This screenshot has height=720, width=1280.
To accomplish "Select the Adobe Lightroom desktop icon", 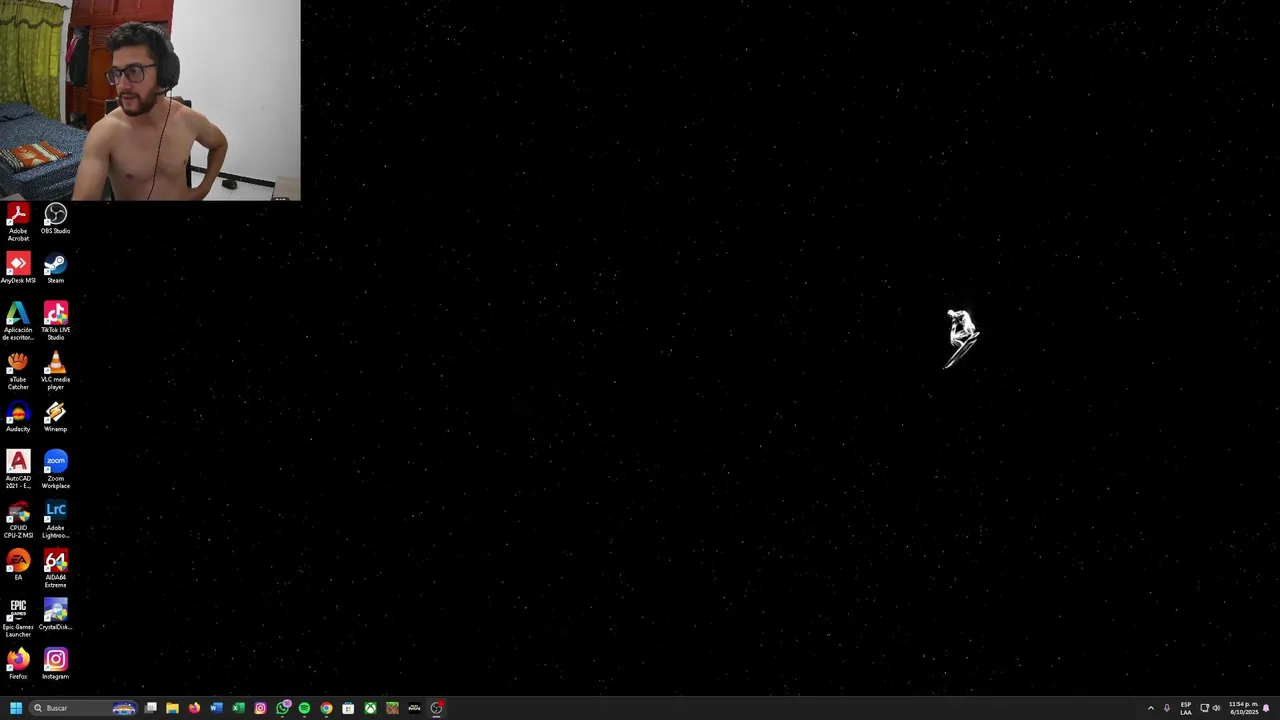I will coord(55,520).
